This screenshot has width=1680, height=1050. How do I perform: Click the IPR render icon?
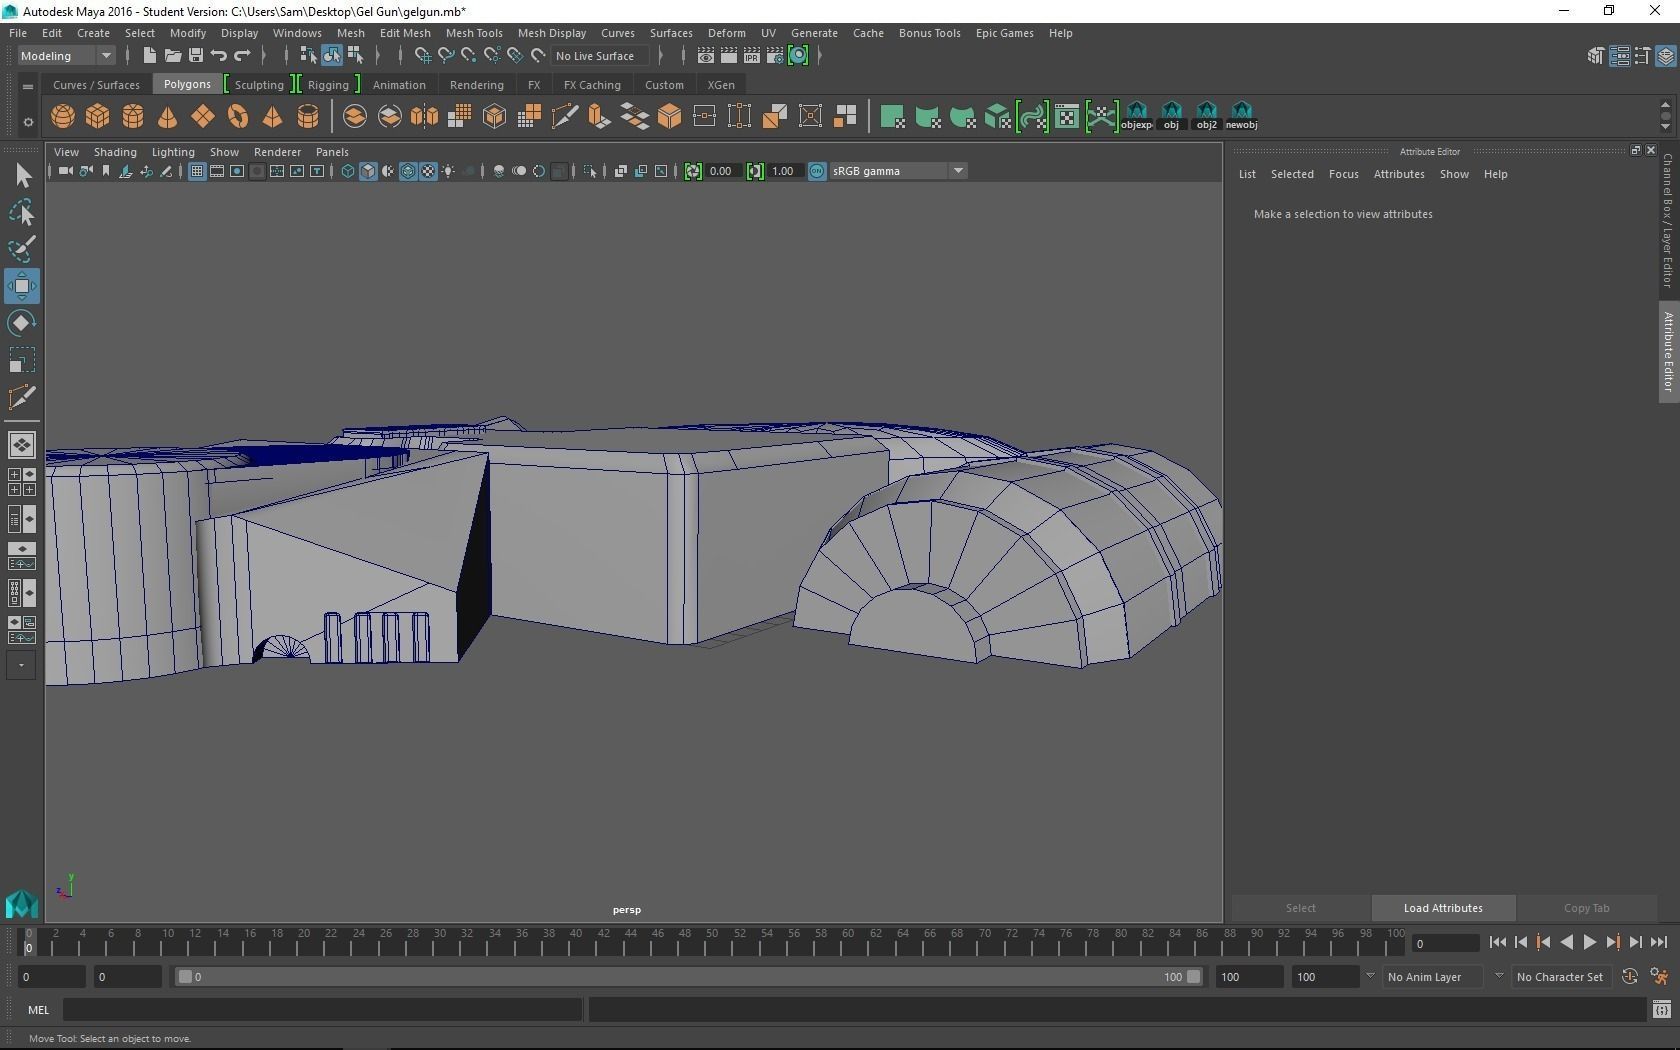coord(751,56)
